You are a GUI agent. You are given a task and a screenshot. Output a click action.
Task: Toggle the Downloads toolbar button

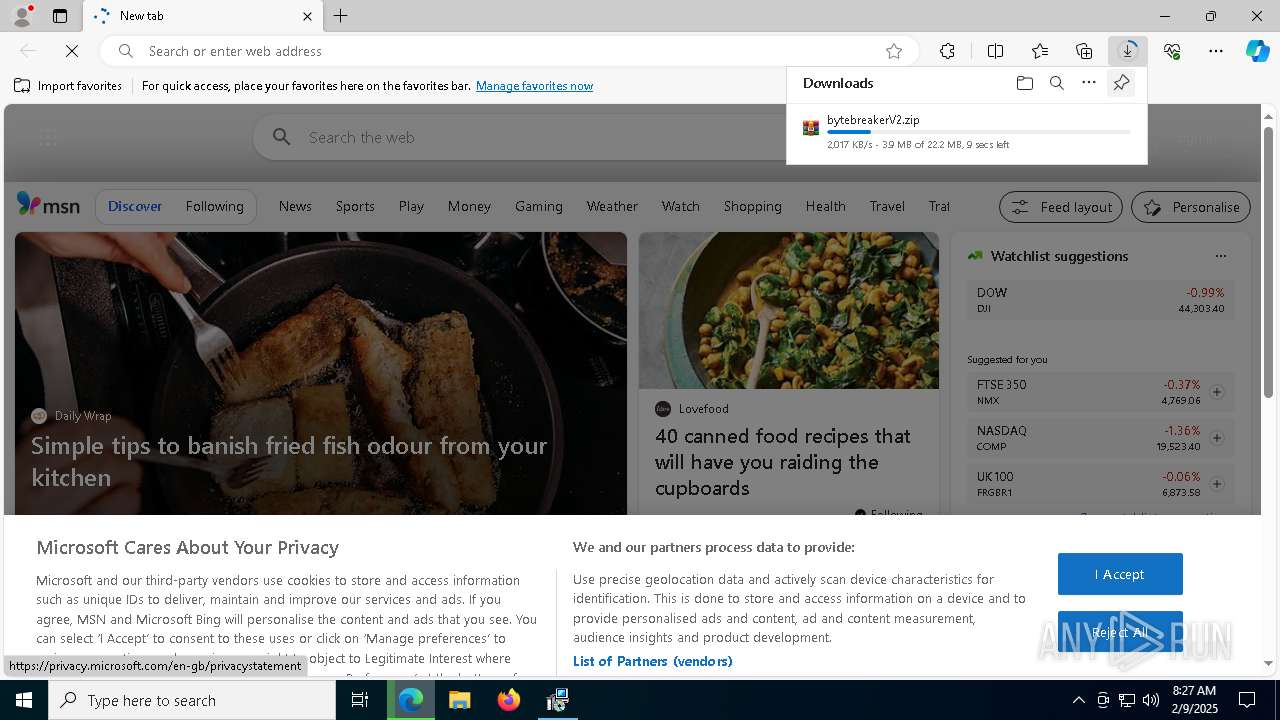pos(1128,51)
